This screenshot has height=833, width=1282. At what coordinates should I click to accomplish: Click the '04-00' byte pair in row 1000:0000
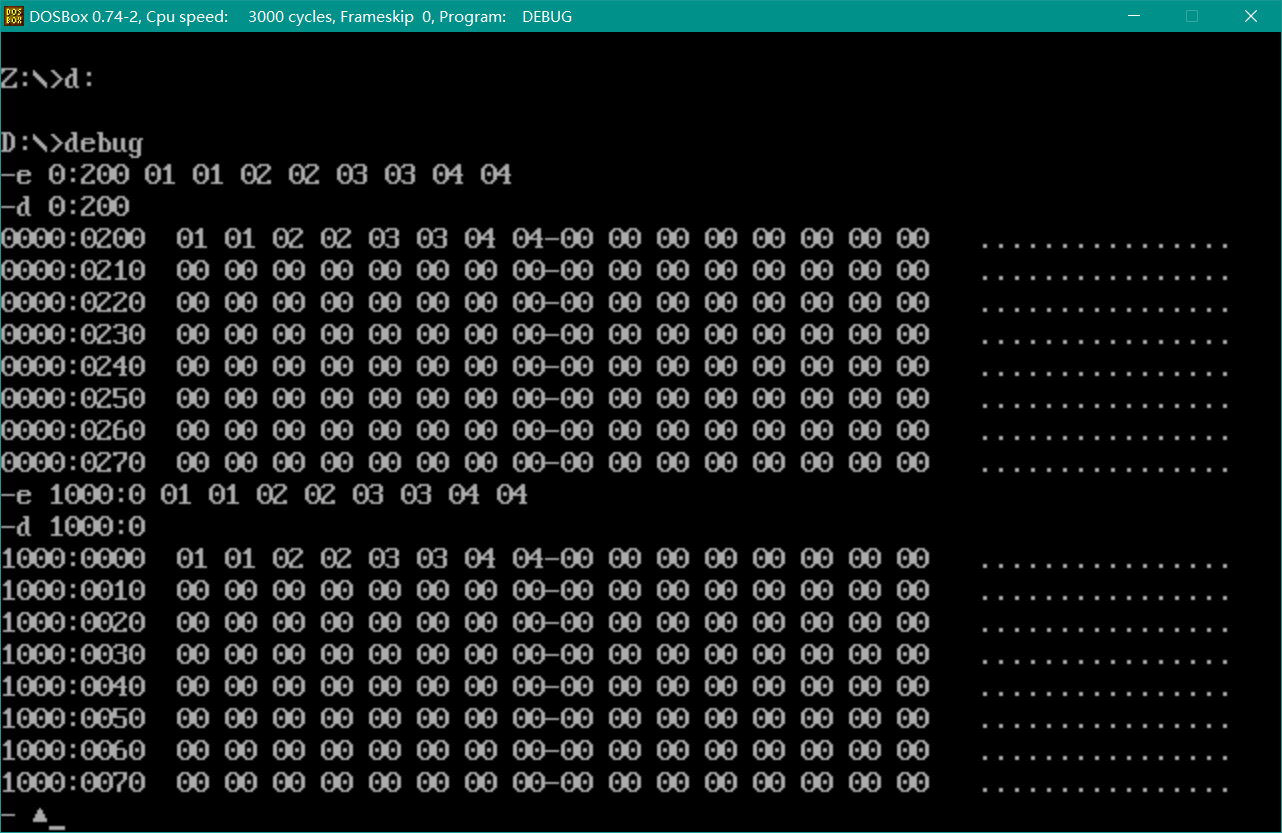(x=553, y=559)
